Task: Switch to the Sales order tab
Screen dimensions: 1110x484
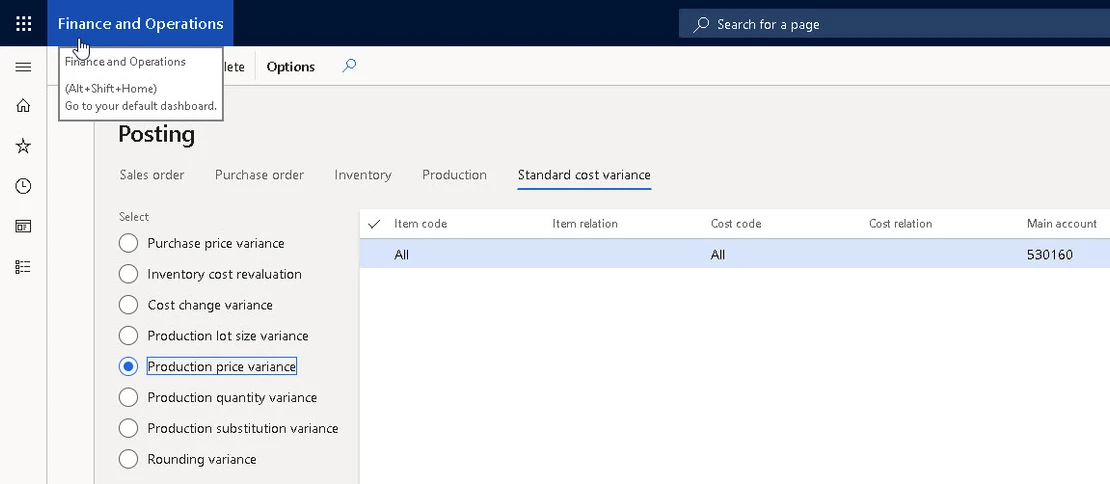Action: click(151, 175)
